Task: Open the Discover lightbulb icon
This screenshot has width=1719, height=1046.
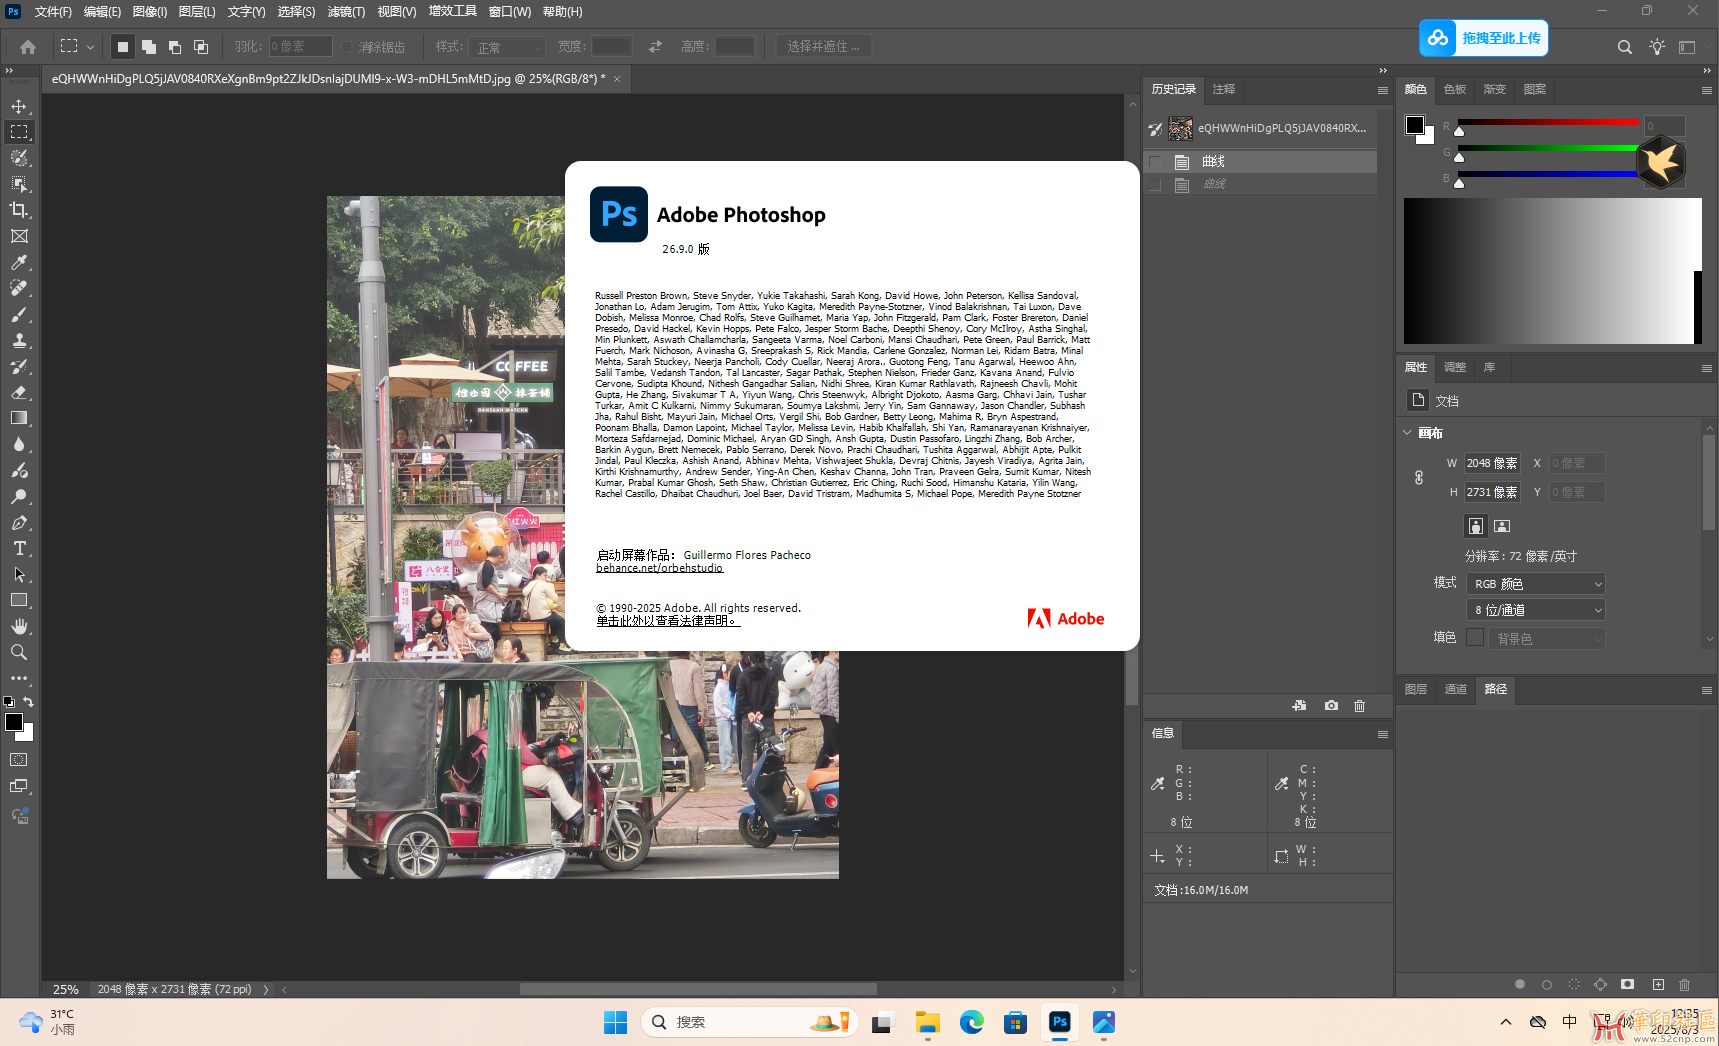Action: pos(1657,47)
